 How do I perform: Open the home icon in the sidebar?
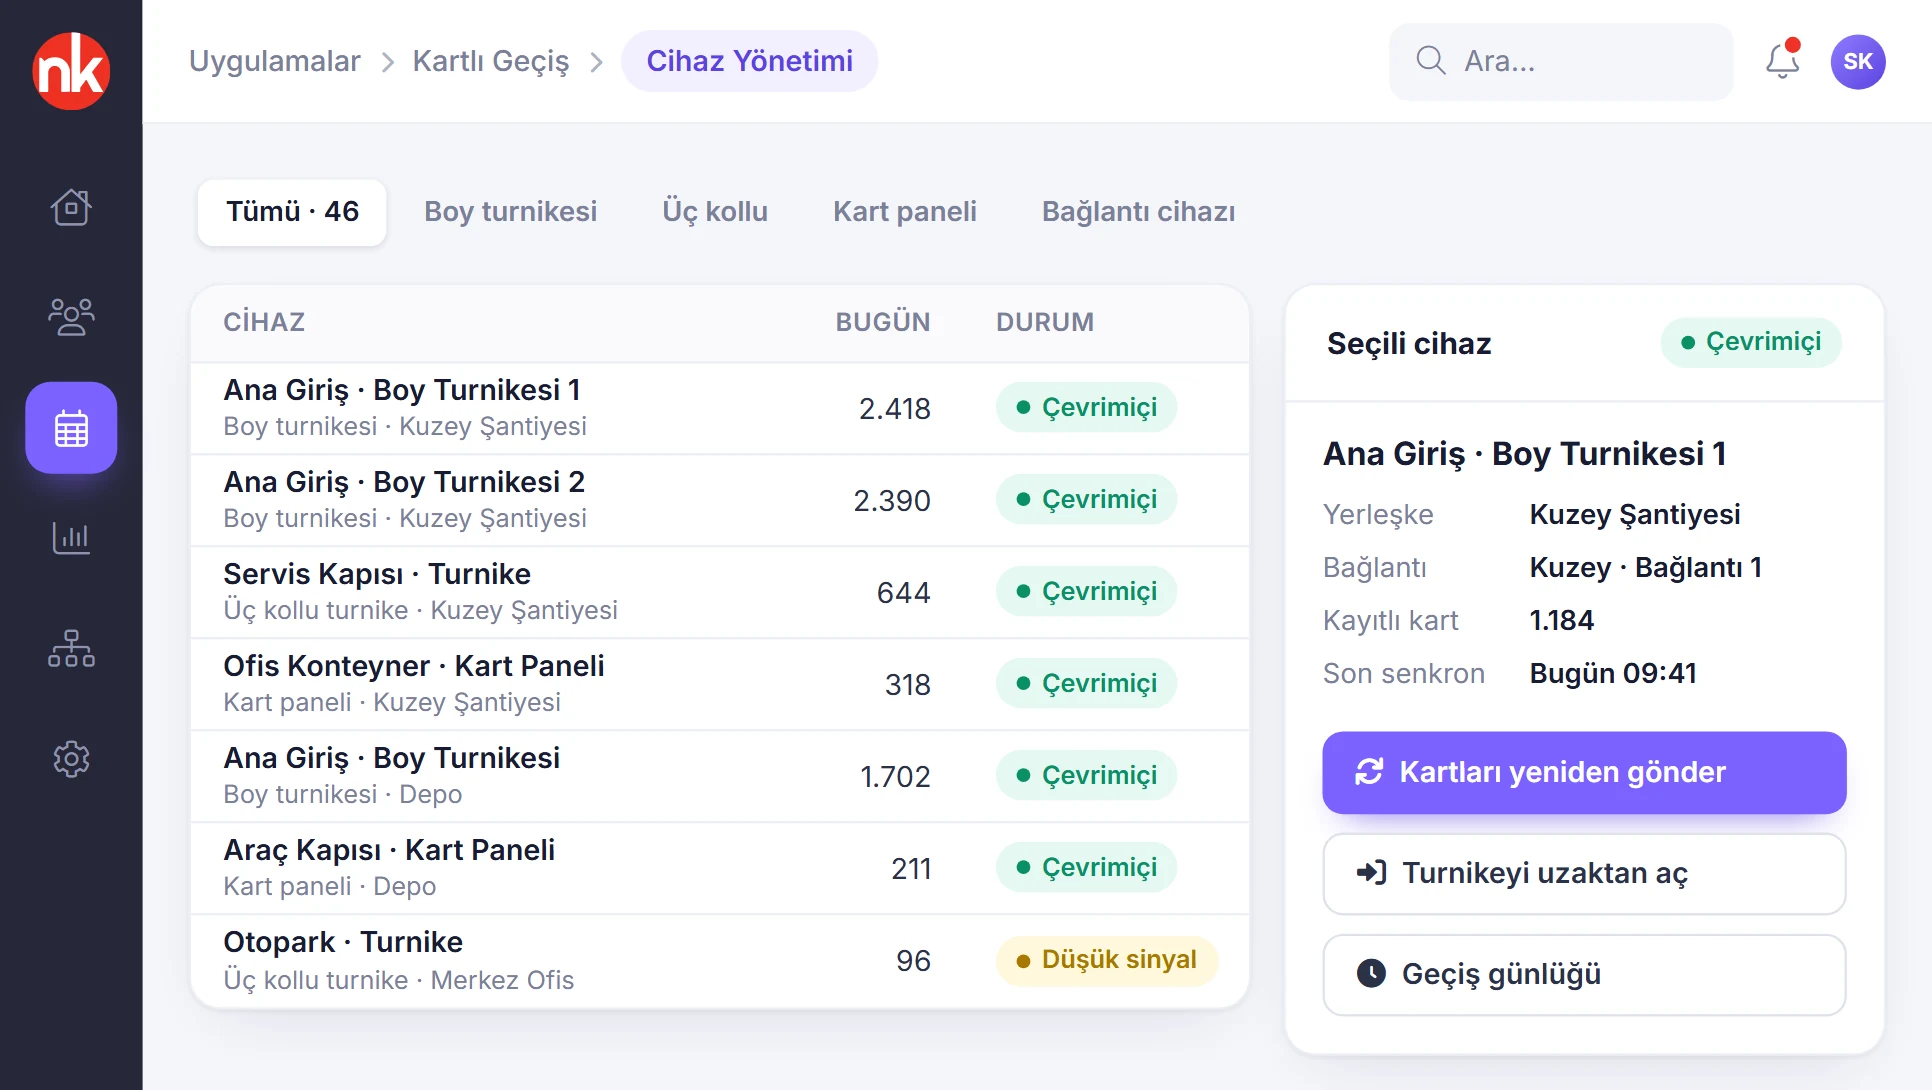pyautogui.click(x=71, y=207)
